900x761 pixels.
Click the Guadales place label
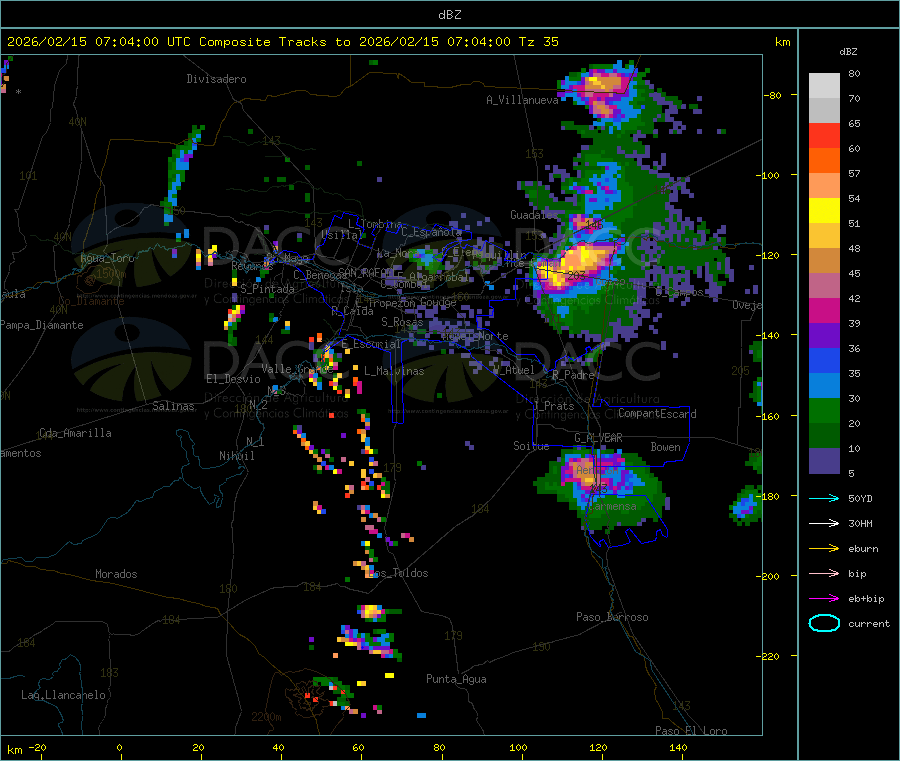[534, 215]
